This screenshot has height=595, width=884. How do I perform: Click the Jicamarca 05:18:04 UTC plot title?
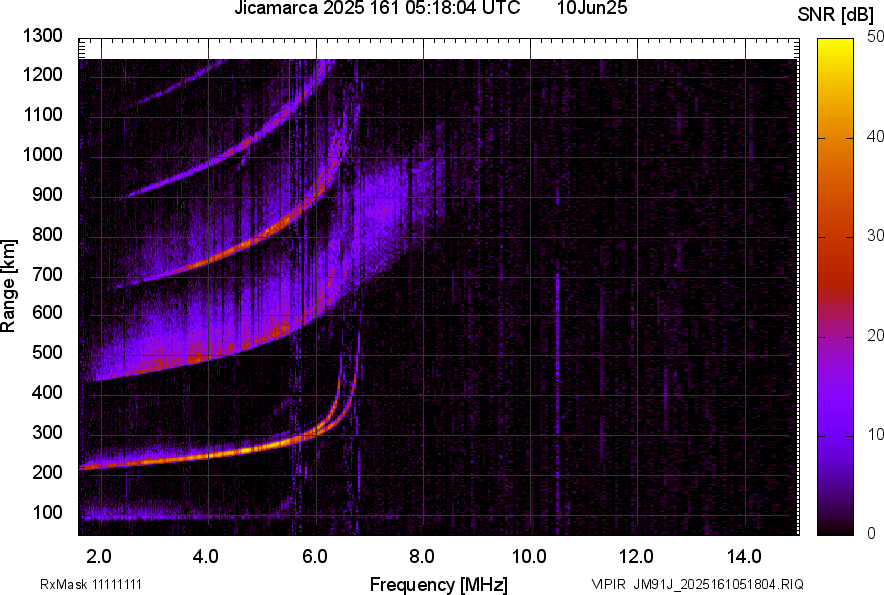(377, 9)
